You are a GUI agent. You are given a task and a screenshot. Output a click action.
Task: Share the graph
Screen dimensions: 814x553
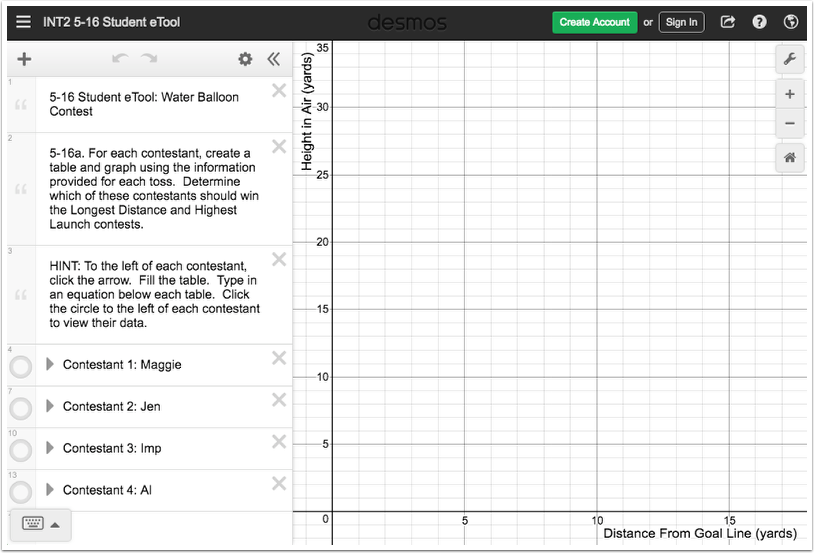728,22
